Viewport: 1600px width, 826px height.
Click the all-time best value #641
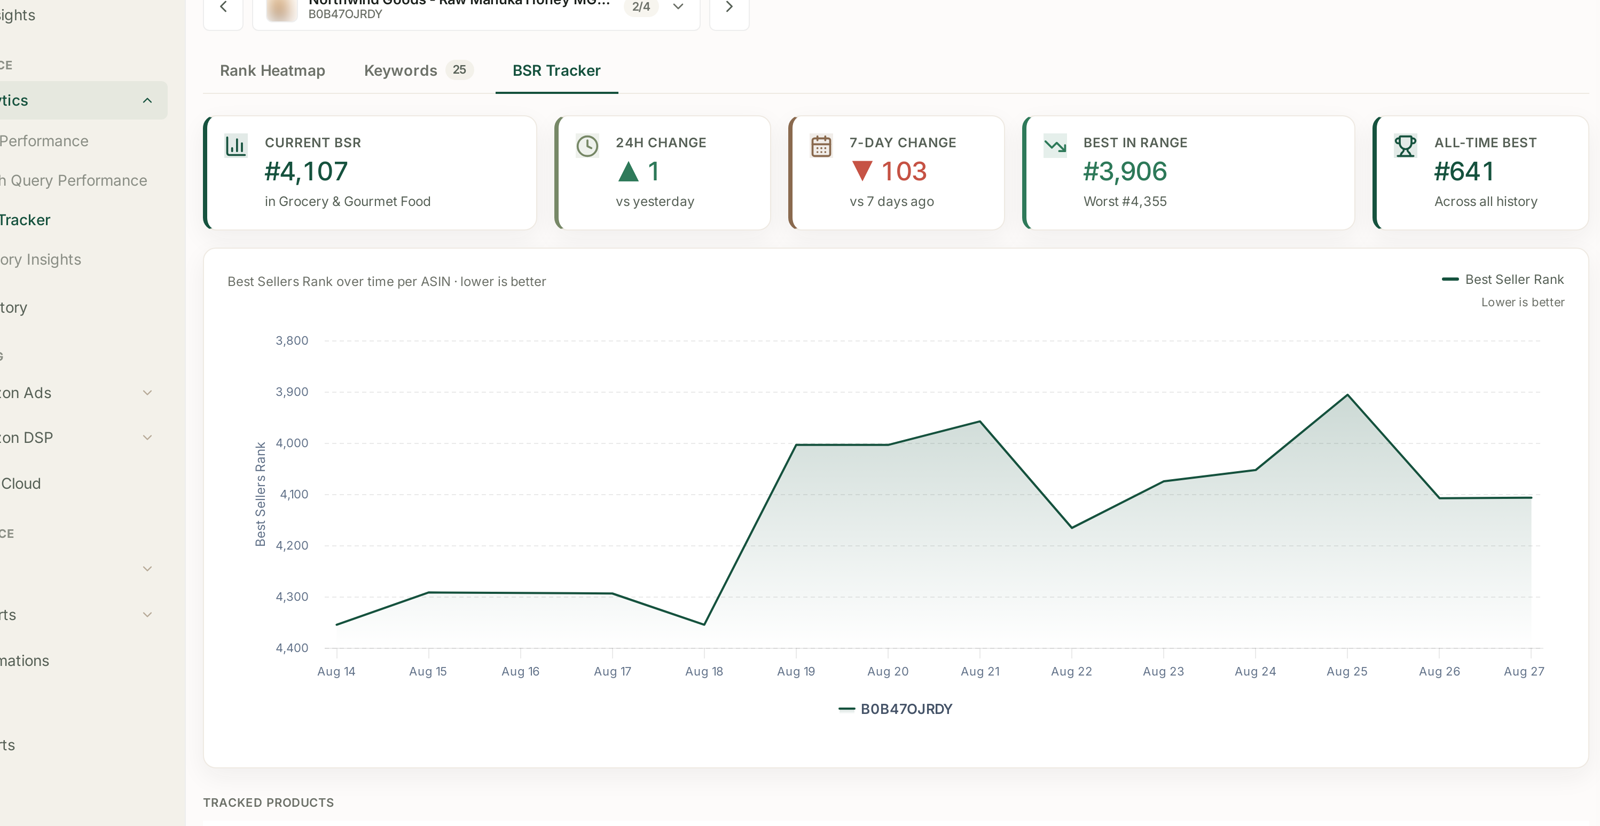[1464, 172]
